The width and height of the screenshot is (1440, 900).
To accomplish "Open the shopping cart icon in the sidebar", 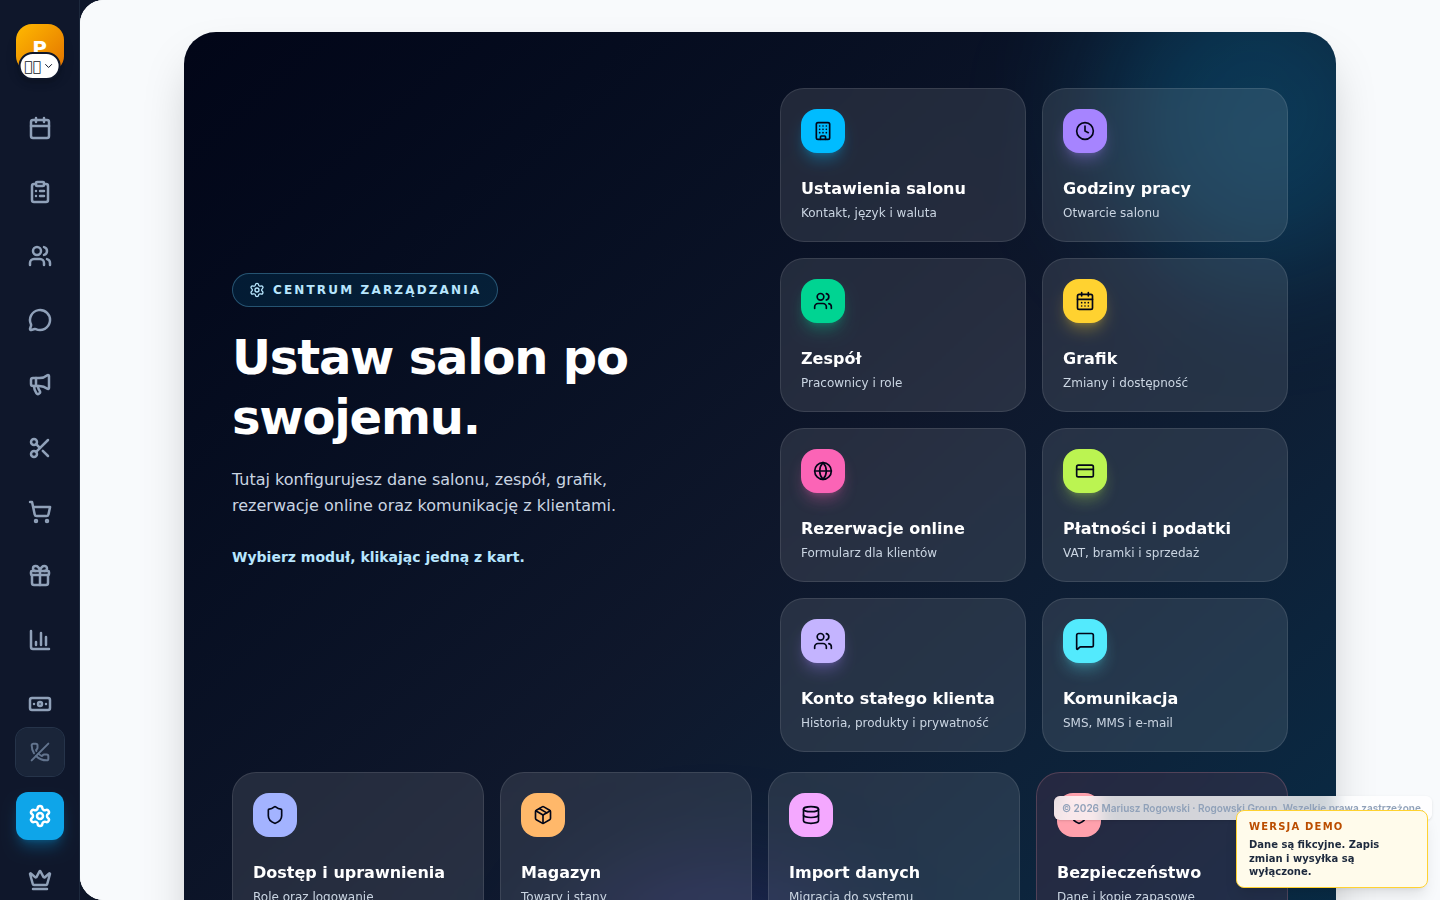I will (x=40, y=512).
